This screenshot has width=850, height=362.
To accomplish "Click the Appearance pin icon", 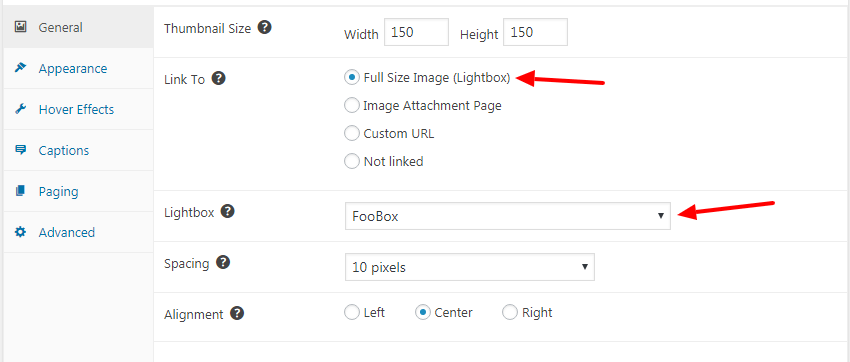I will click(x=21, y=68).
